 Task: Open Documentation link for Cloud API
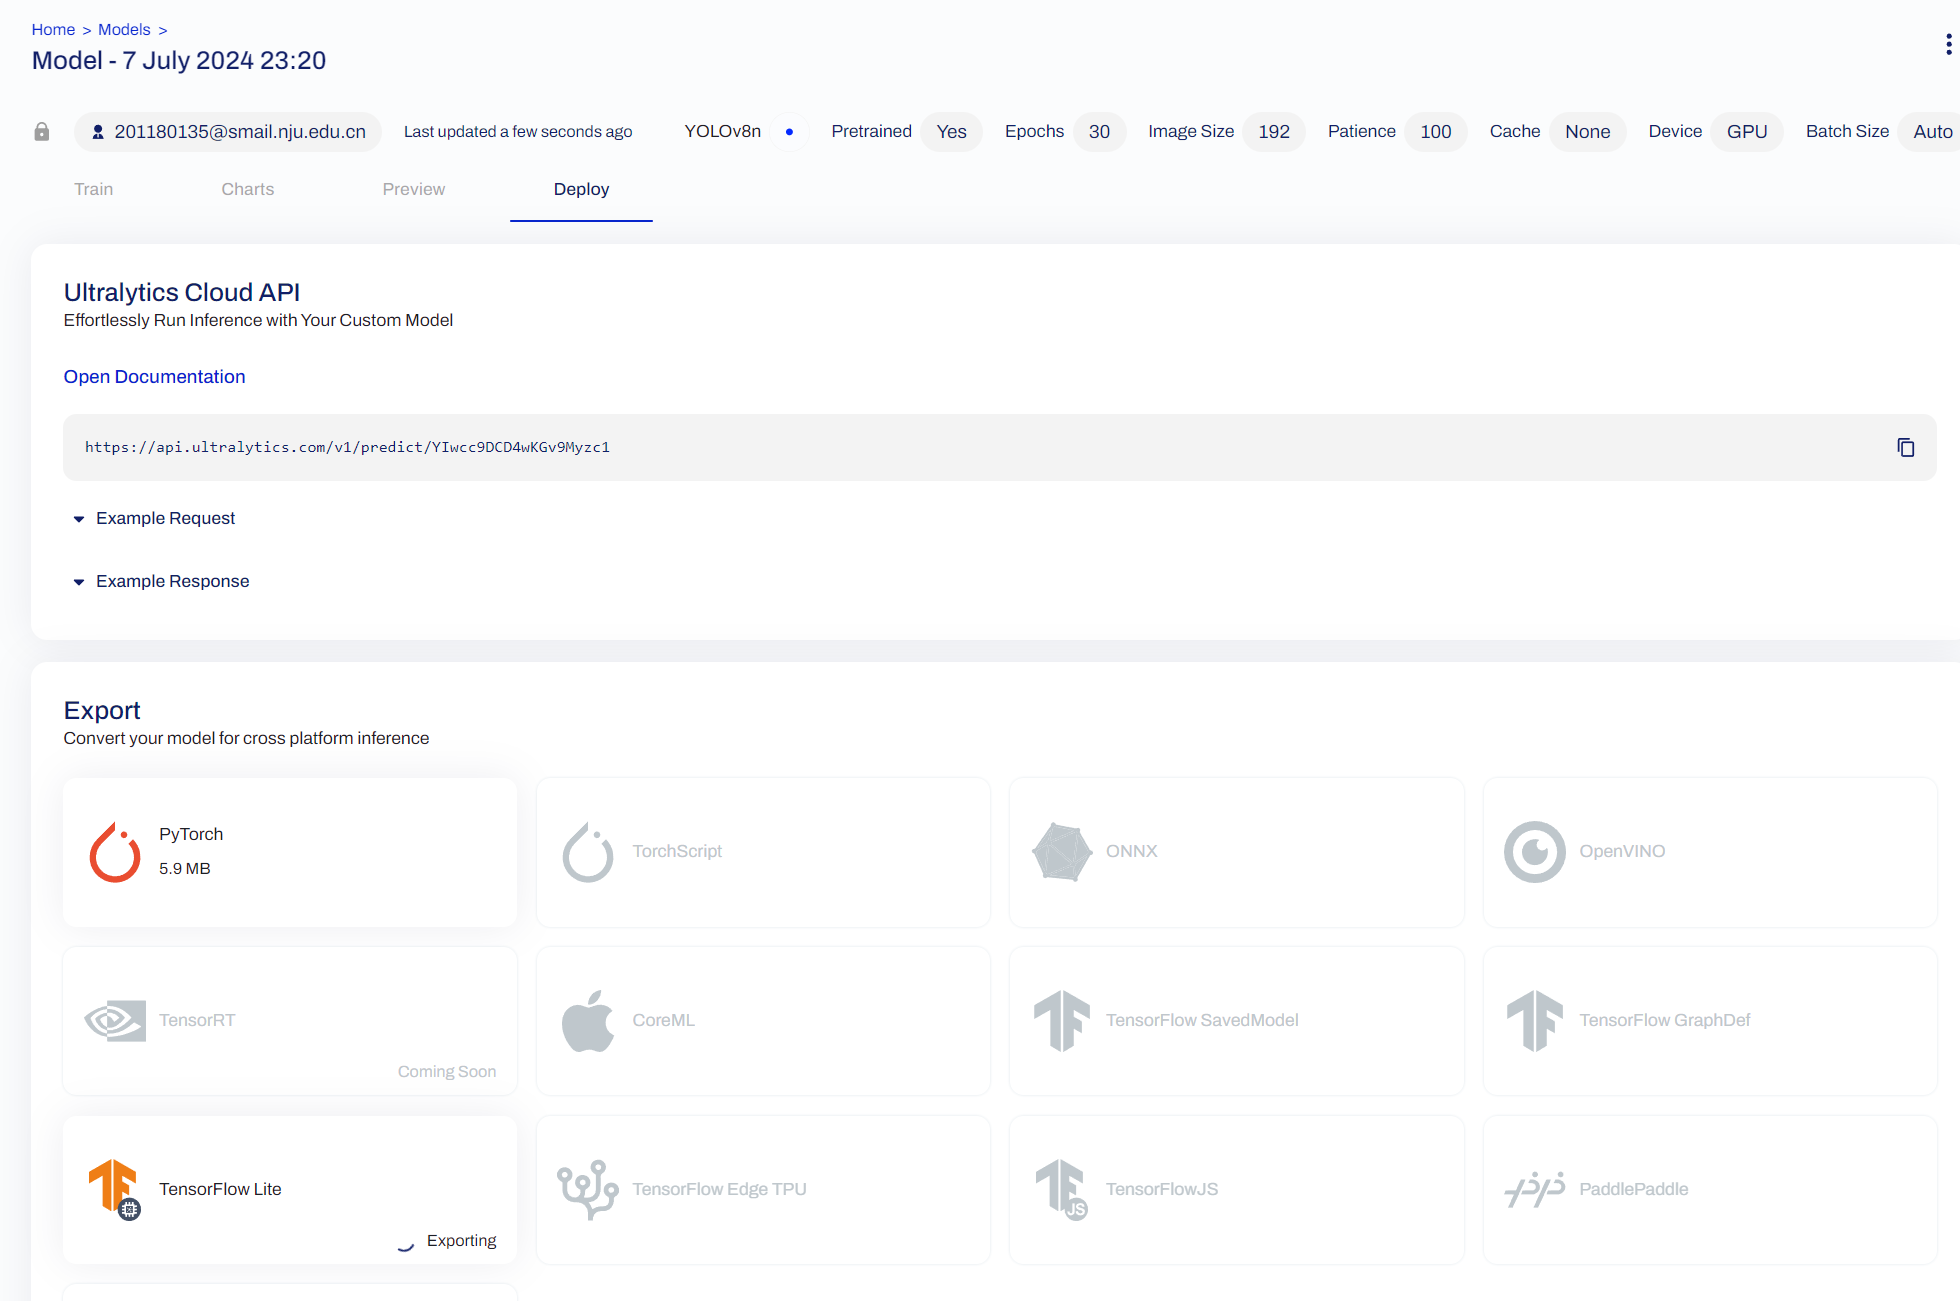[x=154, y=377]
